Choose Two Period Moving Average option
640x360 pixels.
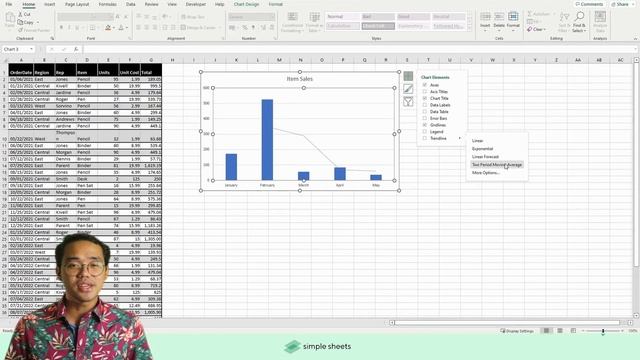pos(497,165)
